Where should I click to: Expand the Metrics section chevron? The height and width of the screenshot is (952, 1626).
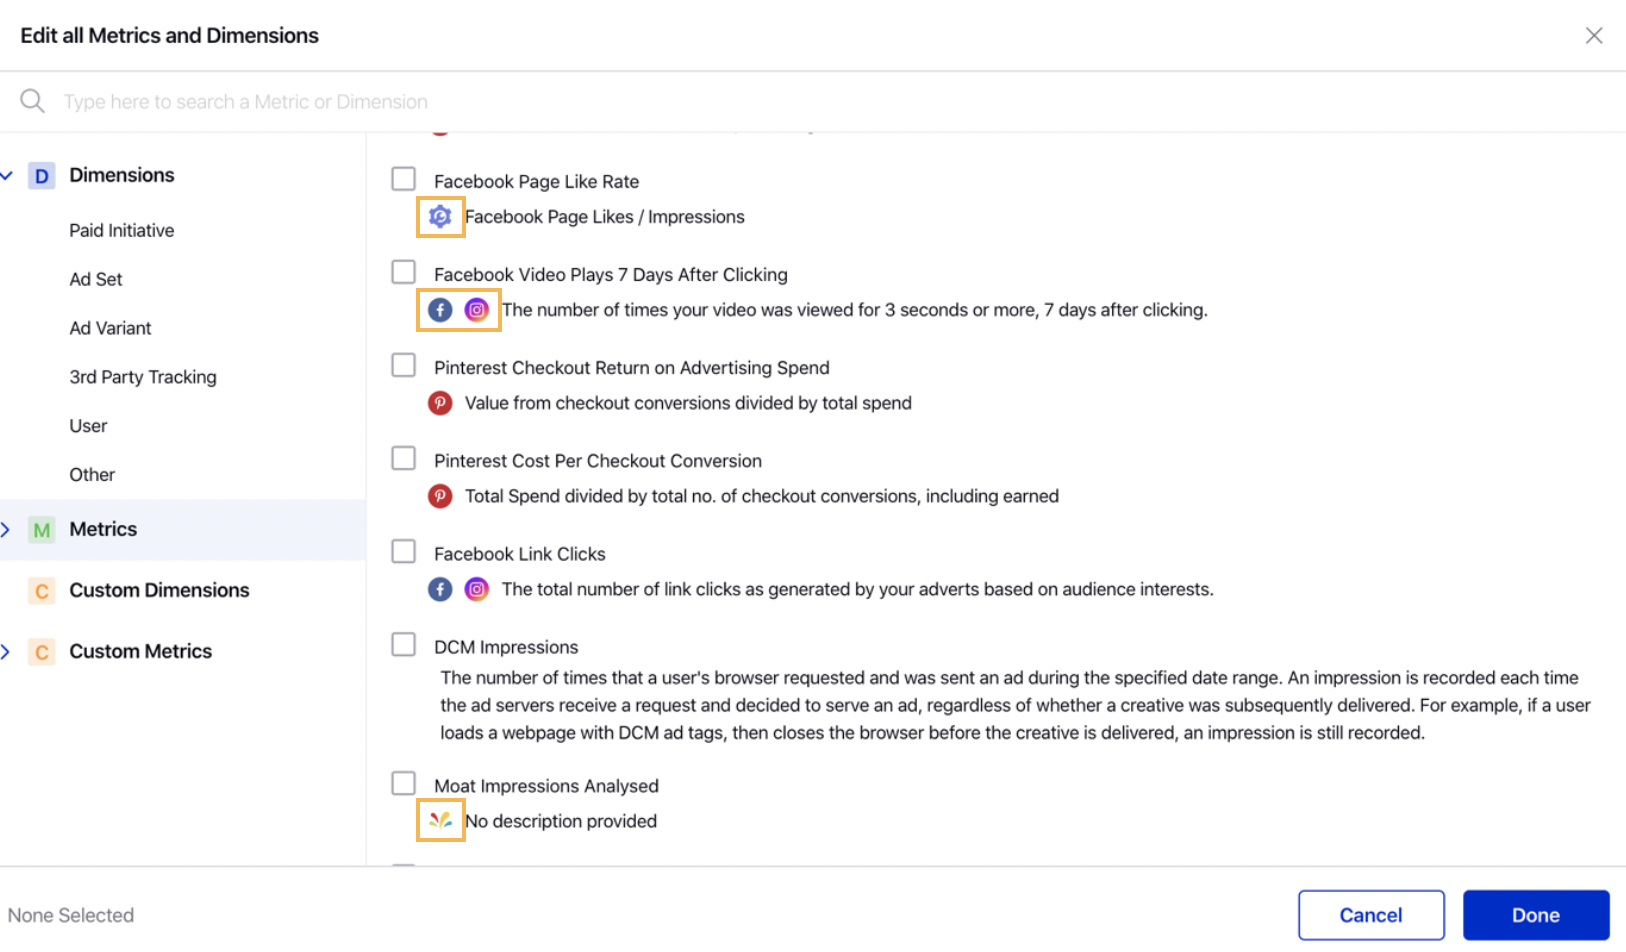[x=6, y=530]
